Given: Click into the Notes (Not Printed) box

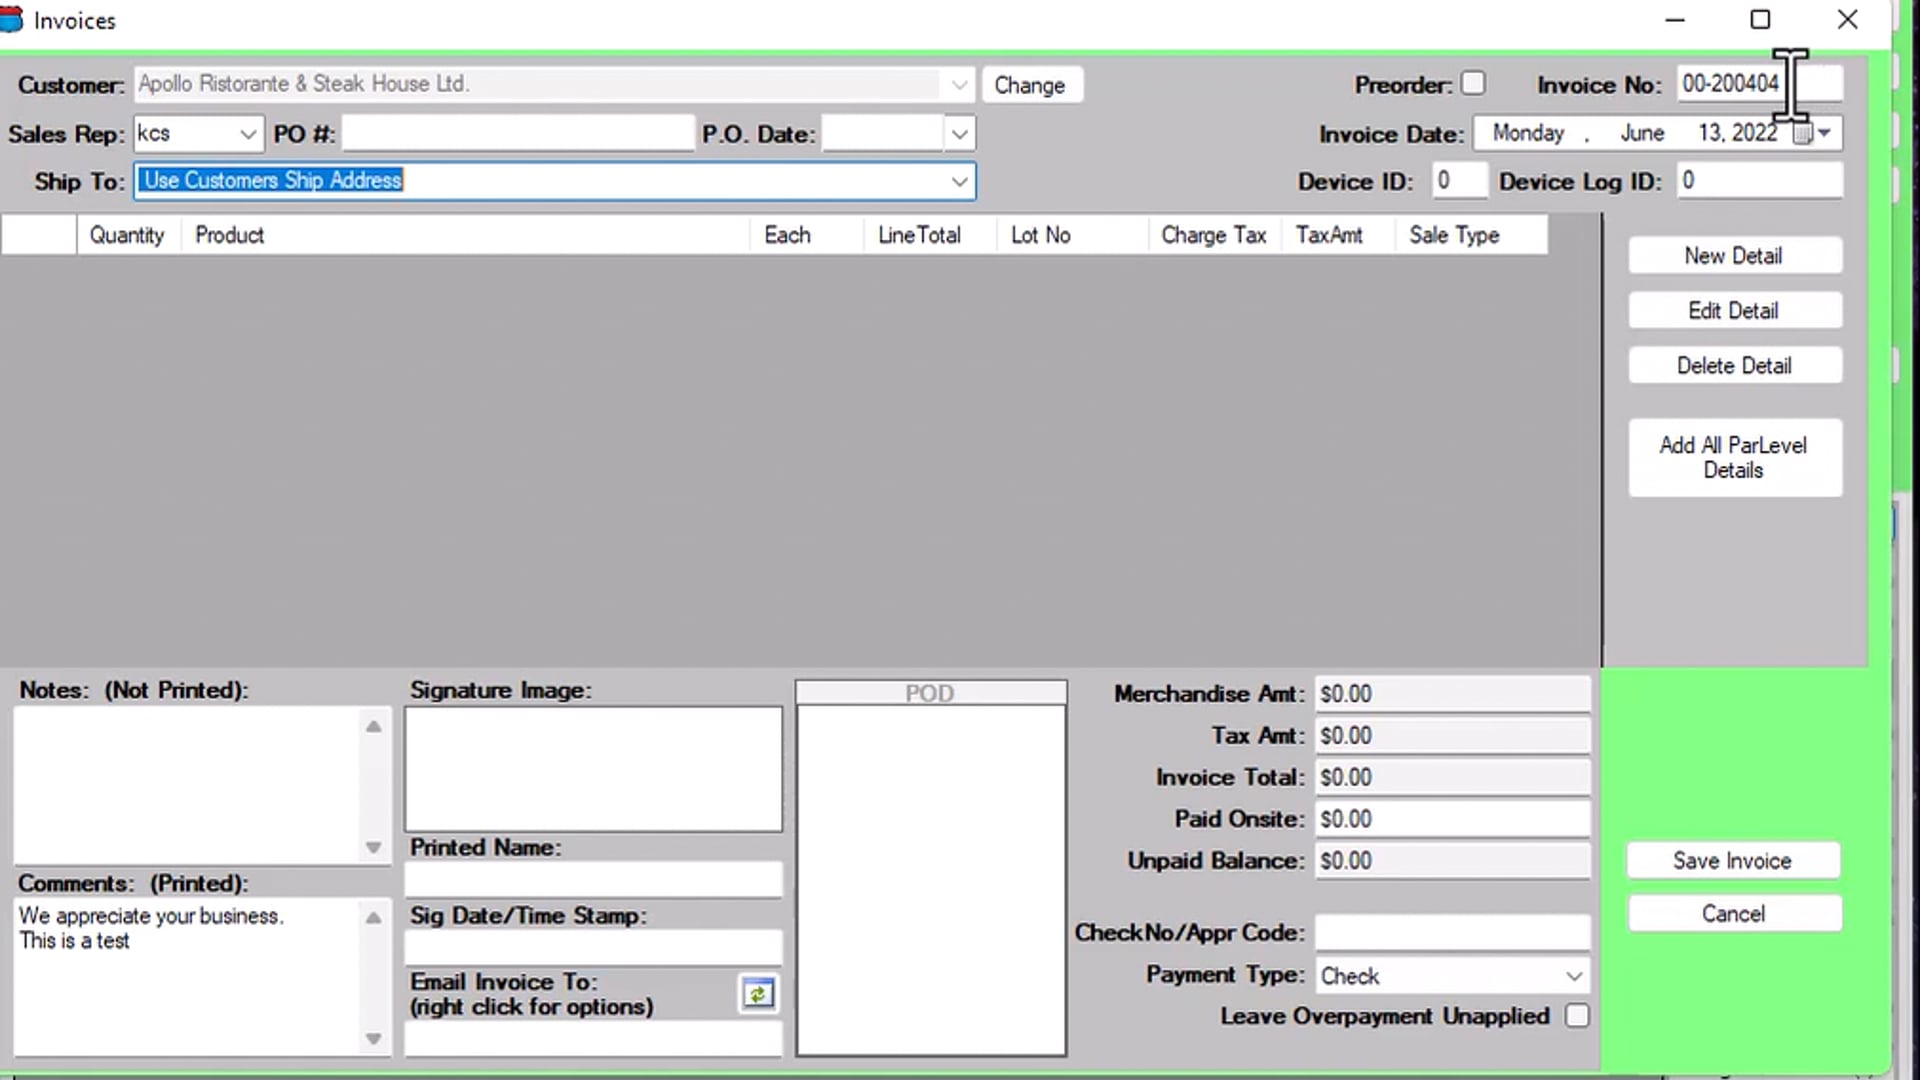Looking at the screenshot, I should click(x=186, y=786).
